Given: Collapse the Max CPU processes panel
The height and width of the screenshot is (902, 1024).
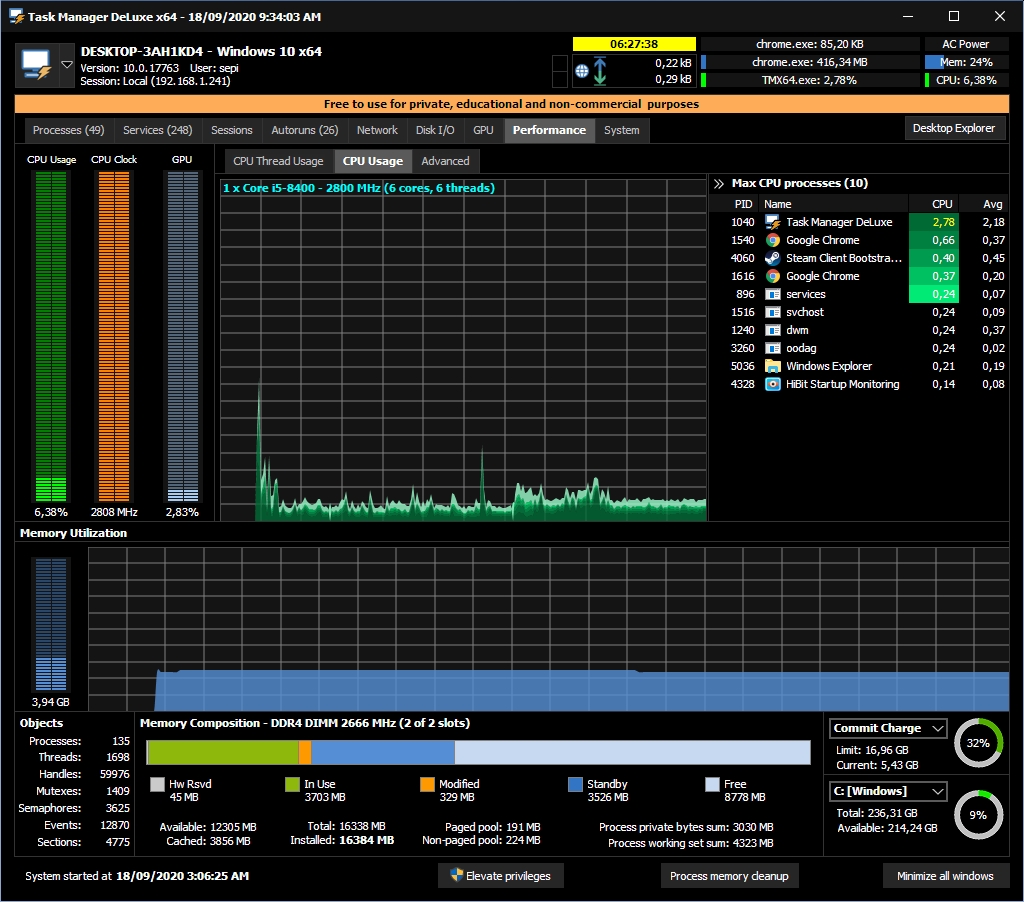Looking at the screenshot, I should pos(718,183).
